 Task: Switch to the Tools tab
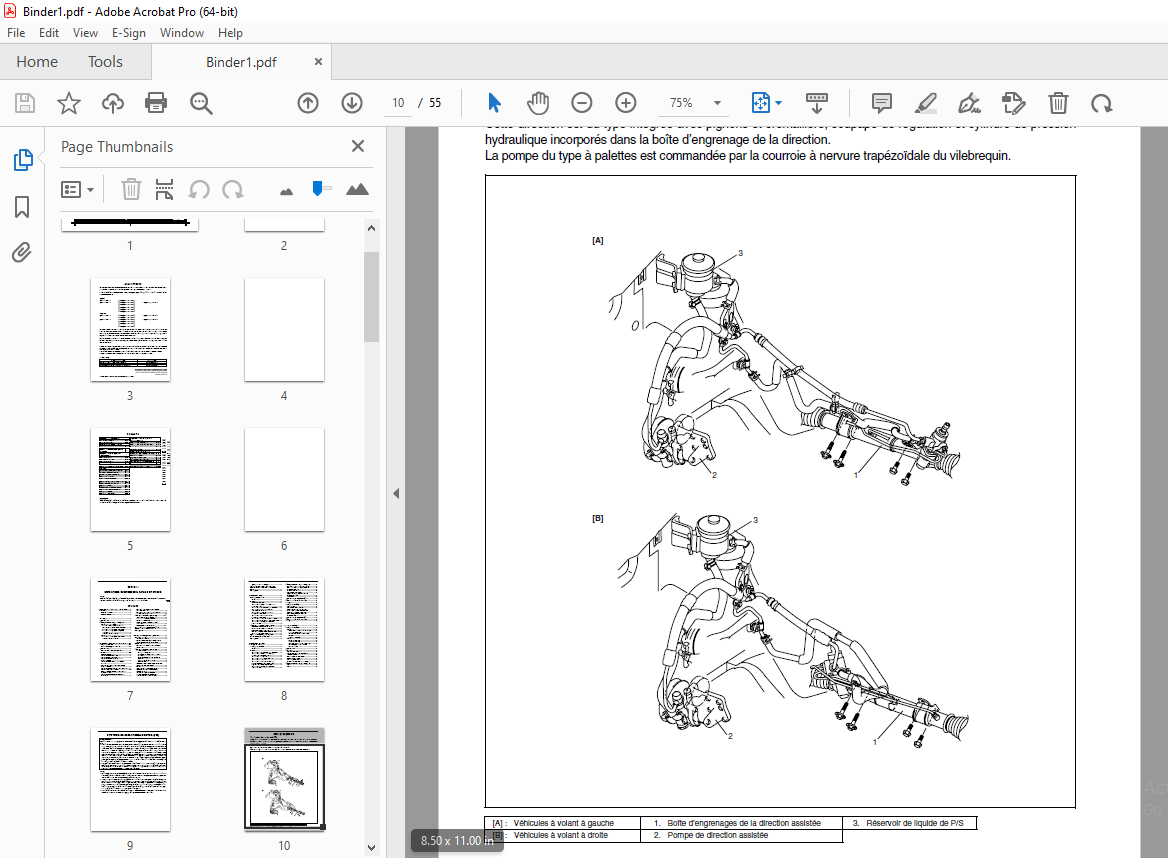[x=105, y=62]
